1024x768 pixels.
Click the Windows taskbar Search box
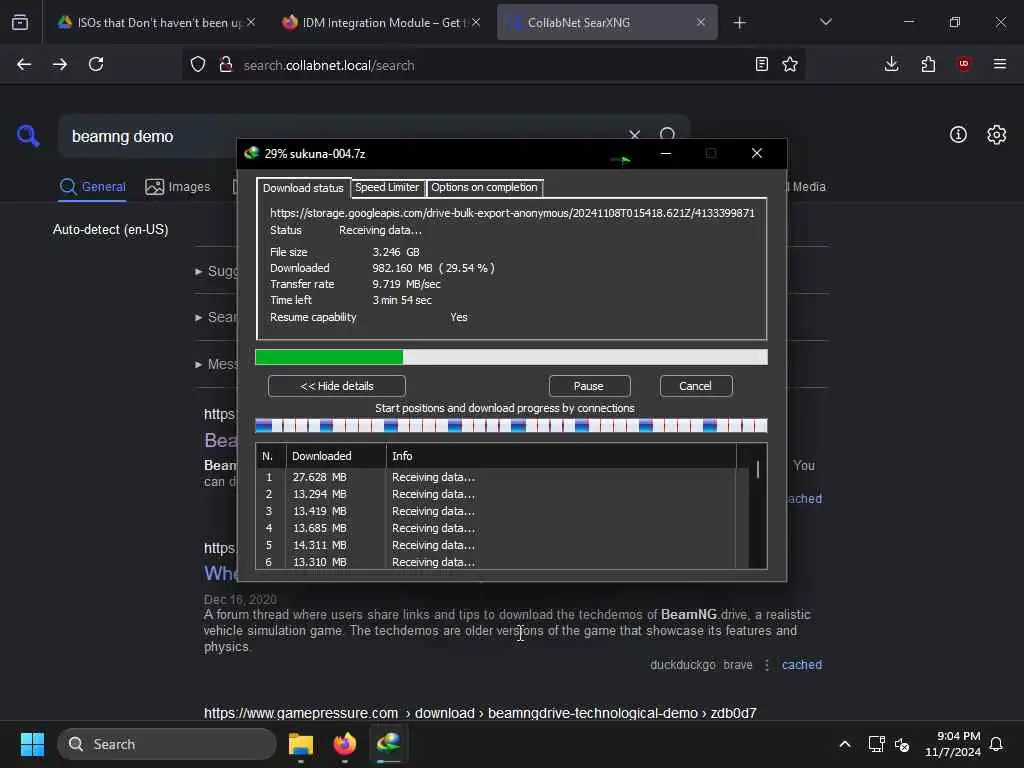click(x=167, y=744)
